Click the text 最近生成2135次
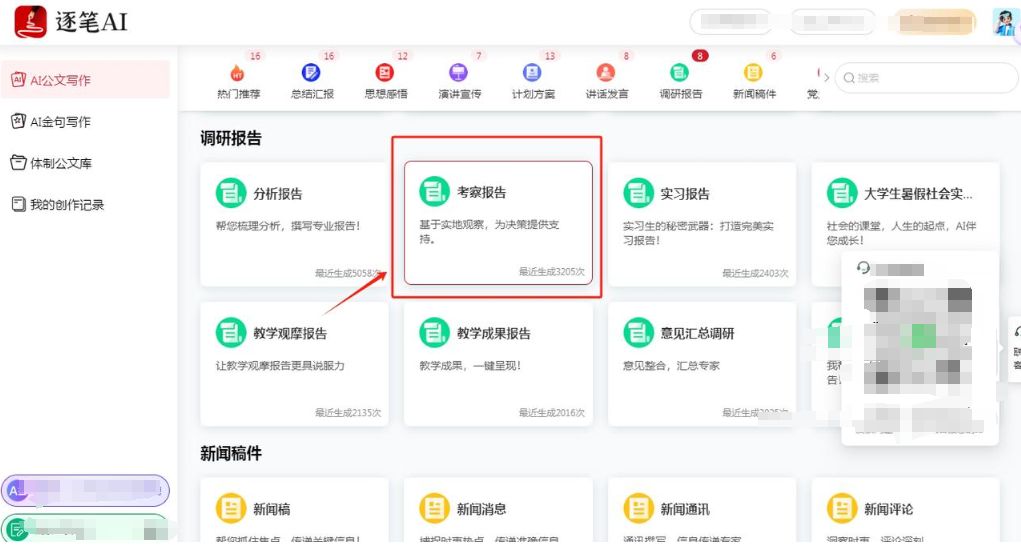 point(348,412)
